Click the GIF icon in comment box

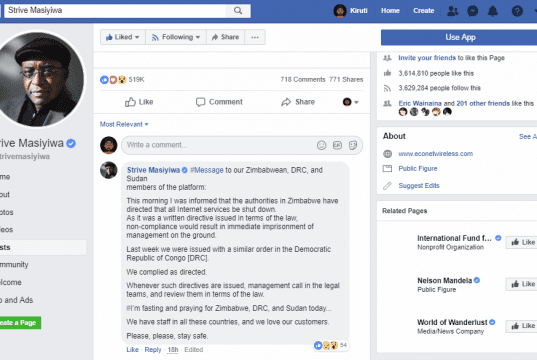click(x=337, y=145)
